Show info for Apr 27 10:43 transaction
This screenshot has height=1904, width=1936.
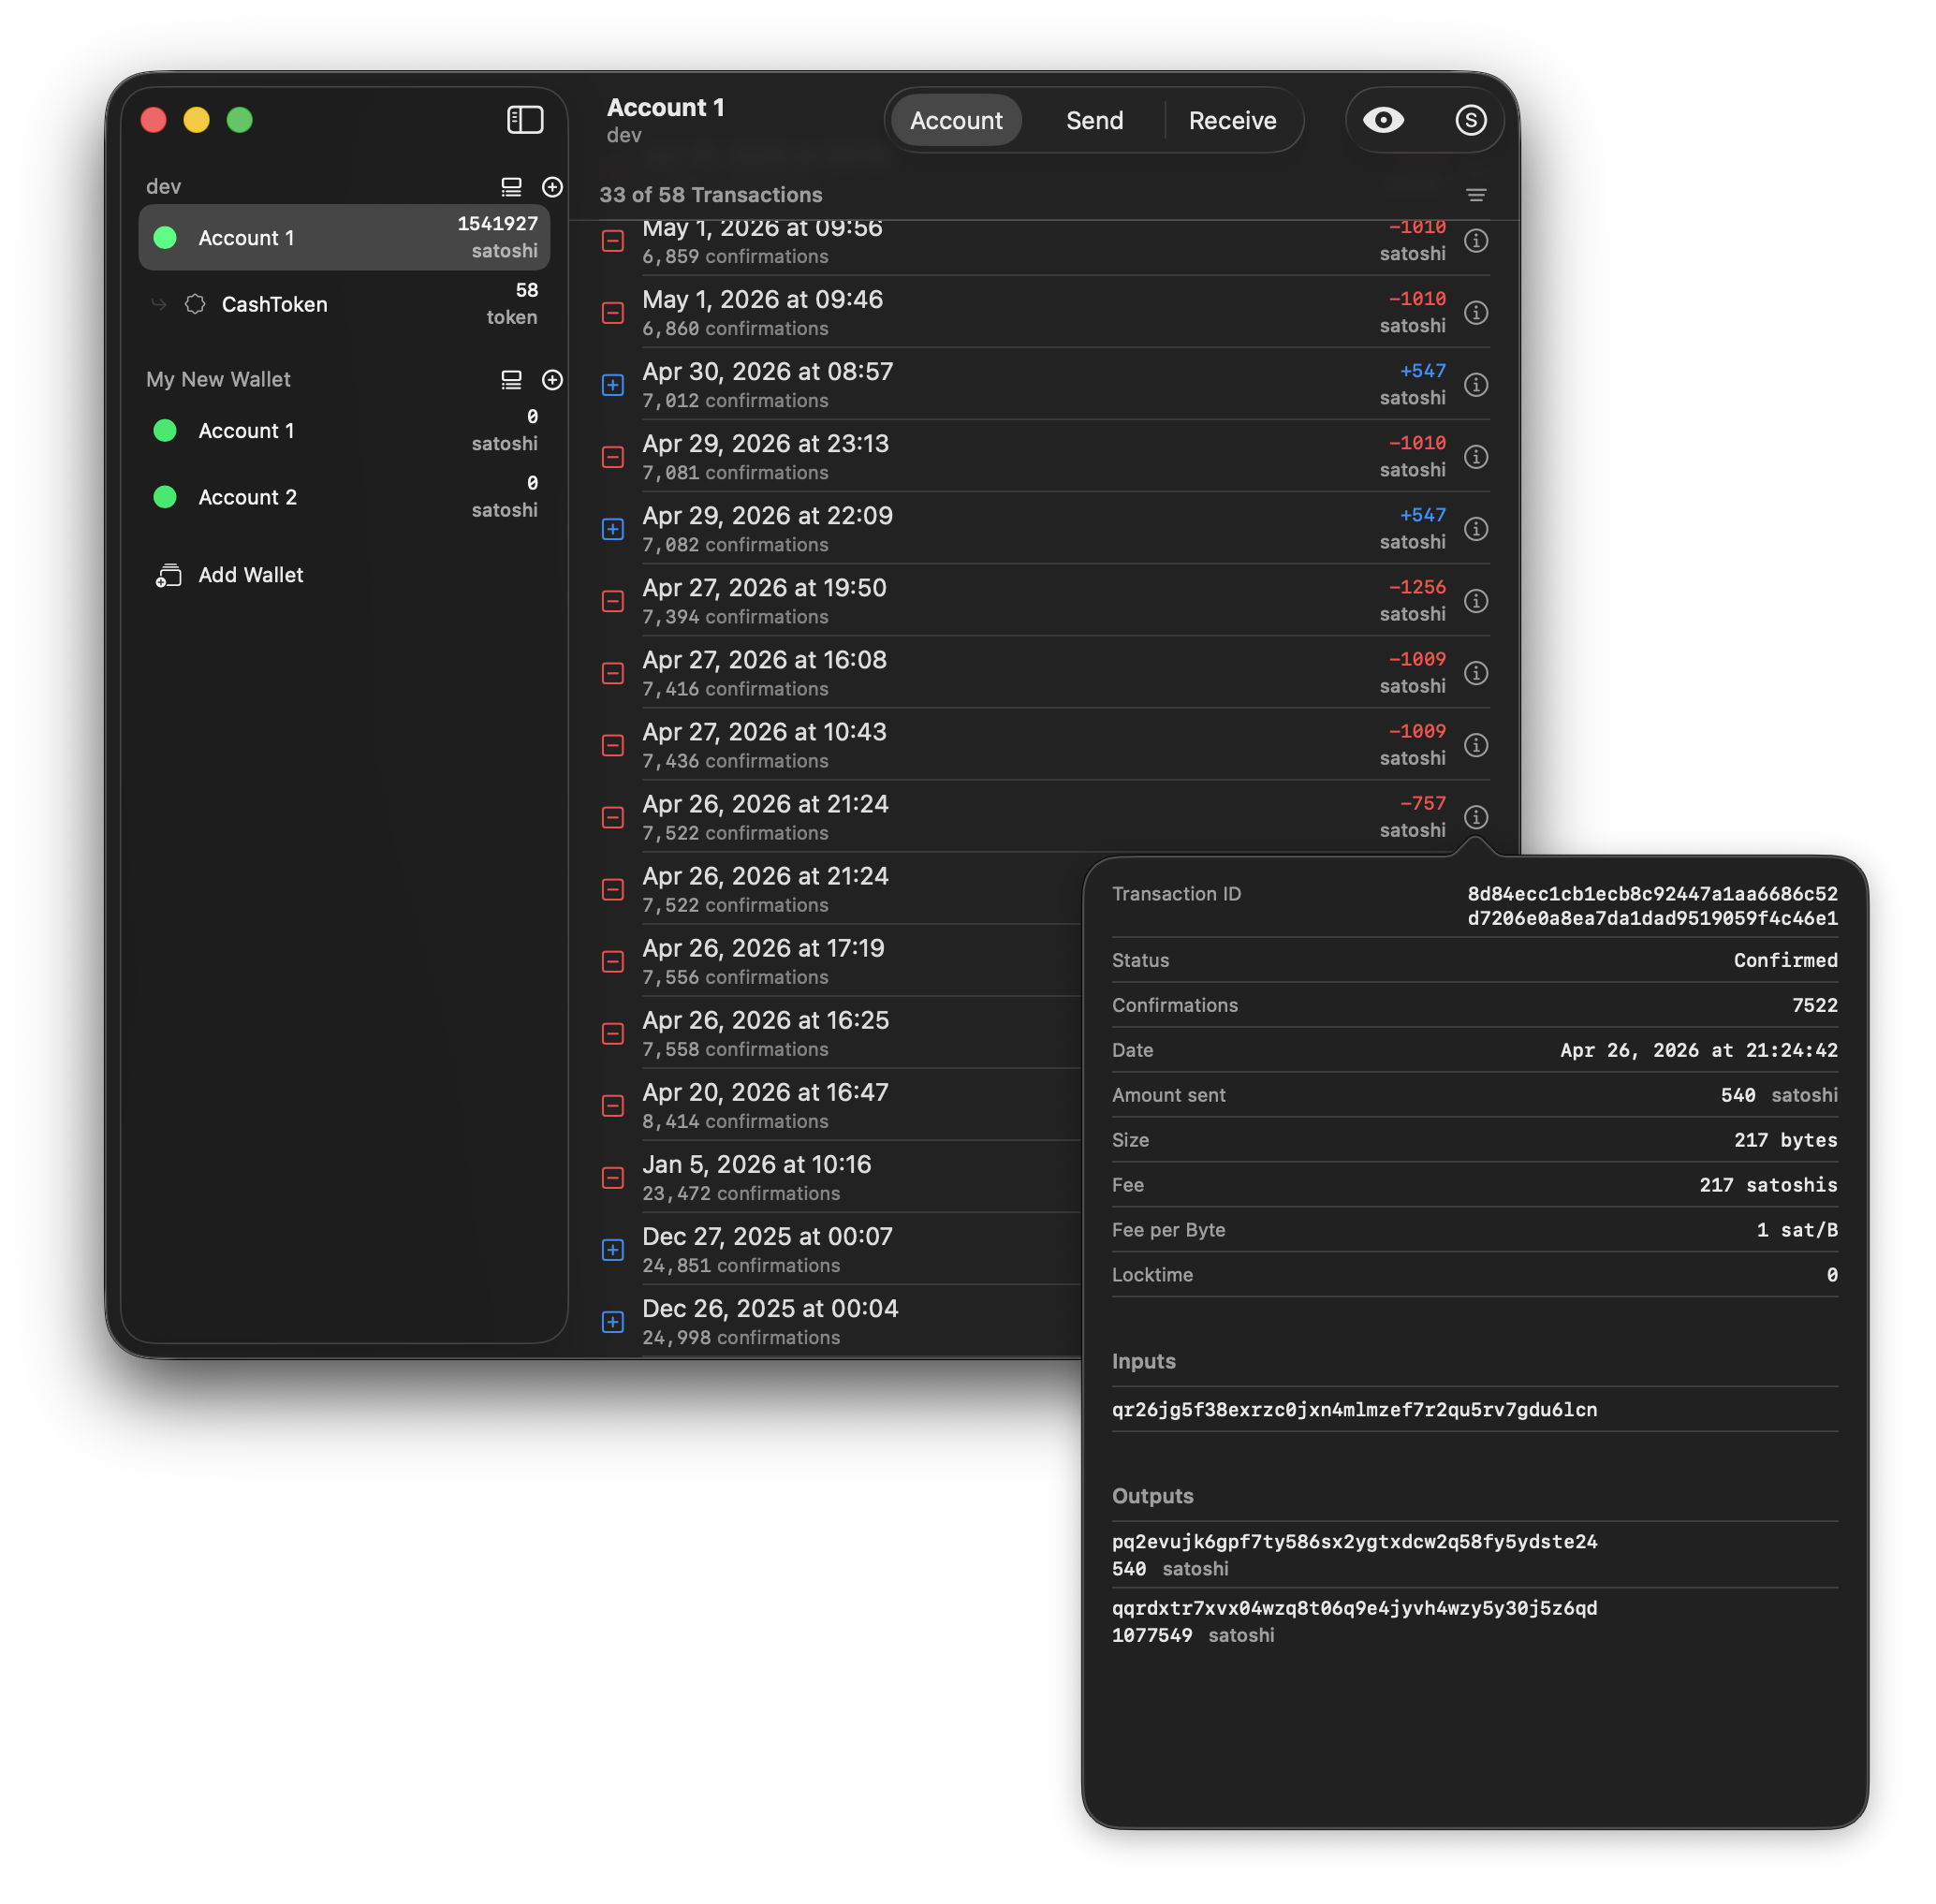click(1476, 745)
